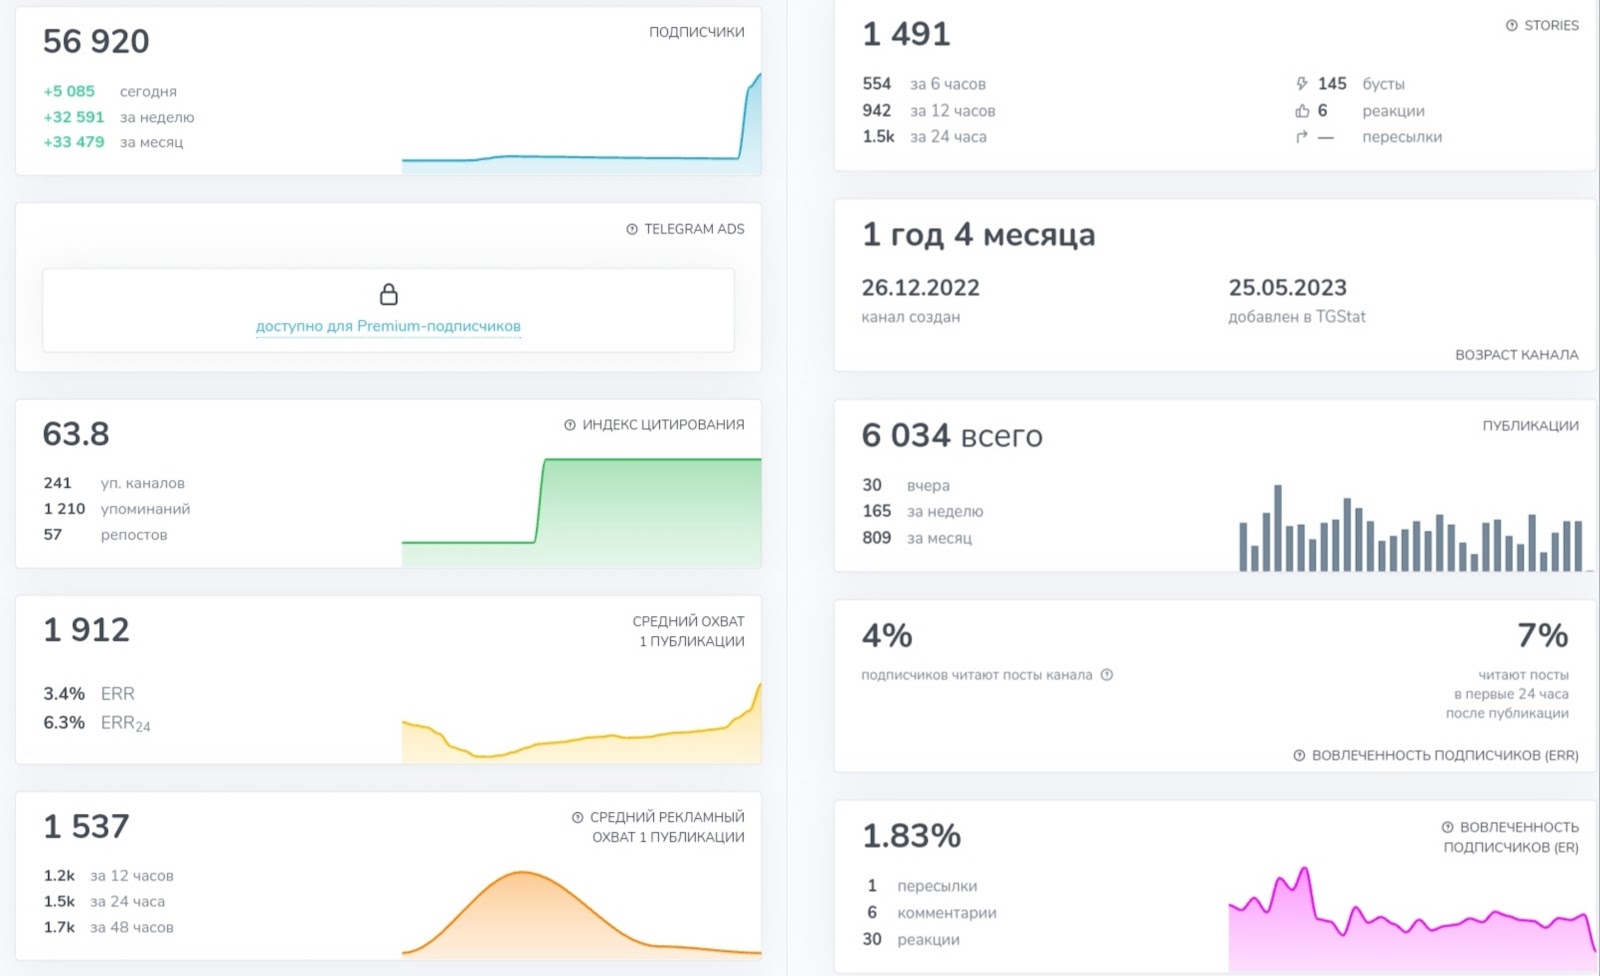Click the info icon beside СРЕДНИЙ РЕКЛАМНЫЙ ОХВАТ
This screenshot has width=1600, height=976.
coord(577,817)
